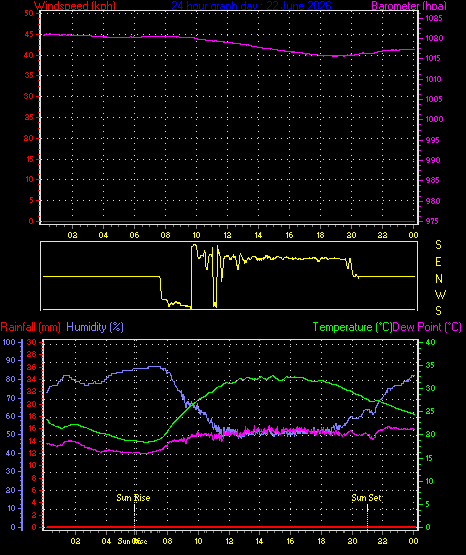Image resolution: width=466 pixels, height=555 pixels.
Task: Select the green 25 temperature scale label
Action: click(430, 412)
